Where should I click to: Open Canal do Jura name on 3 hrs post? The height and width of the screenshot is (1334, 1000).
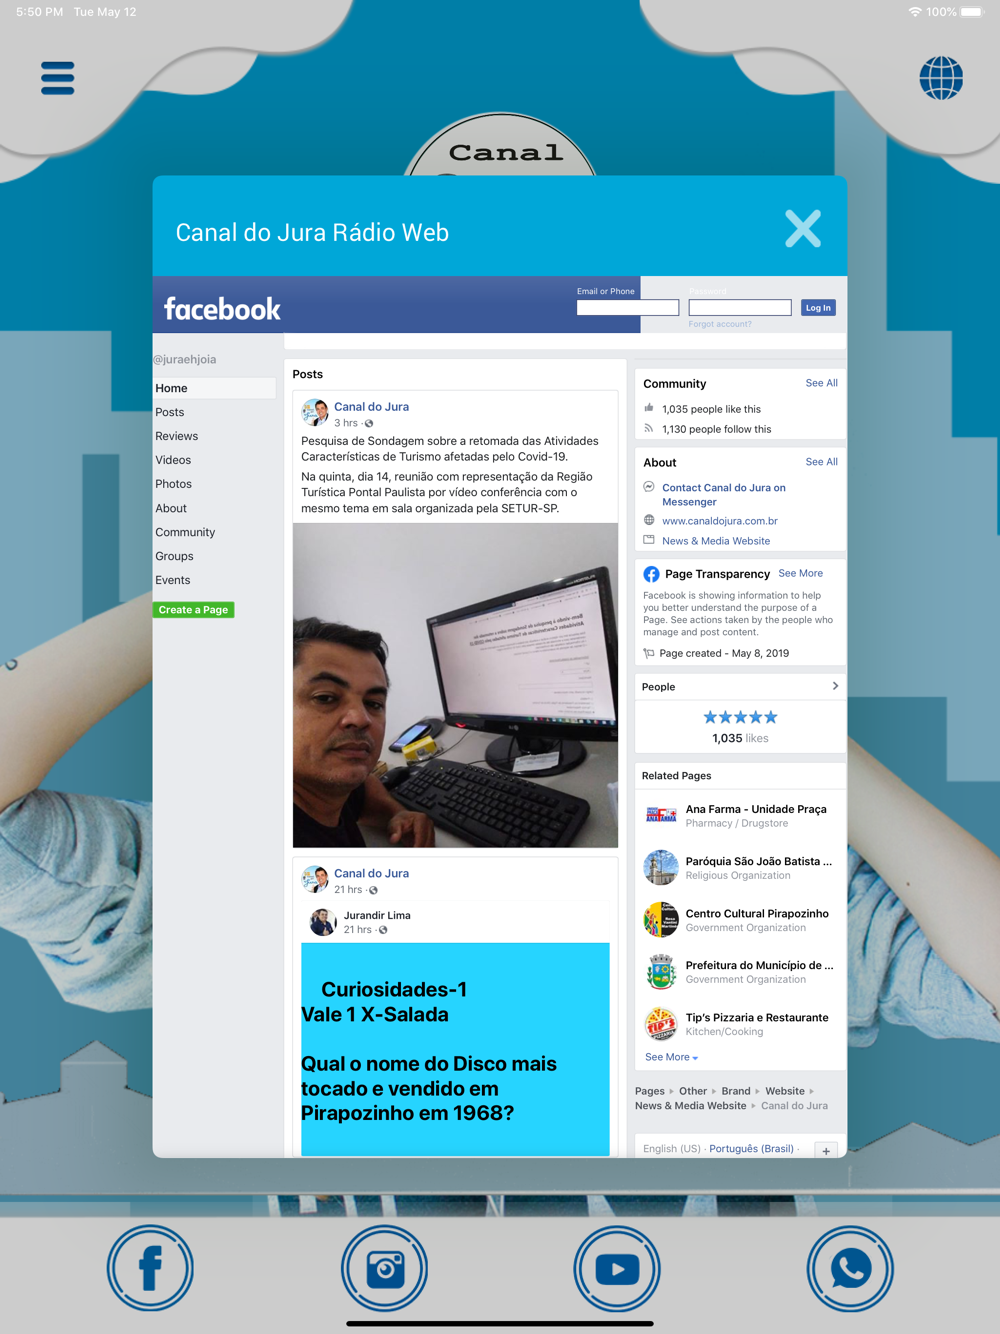(x=371, y=407)
